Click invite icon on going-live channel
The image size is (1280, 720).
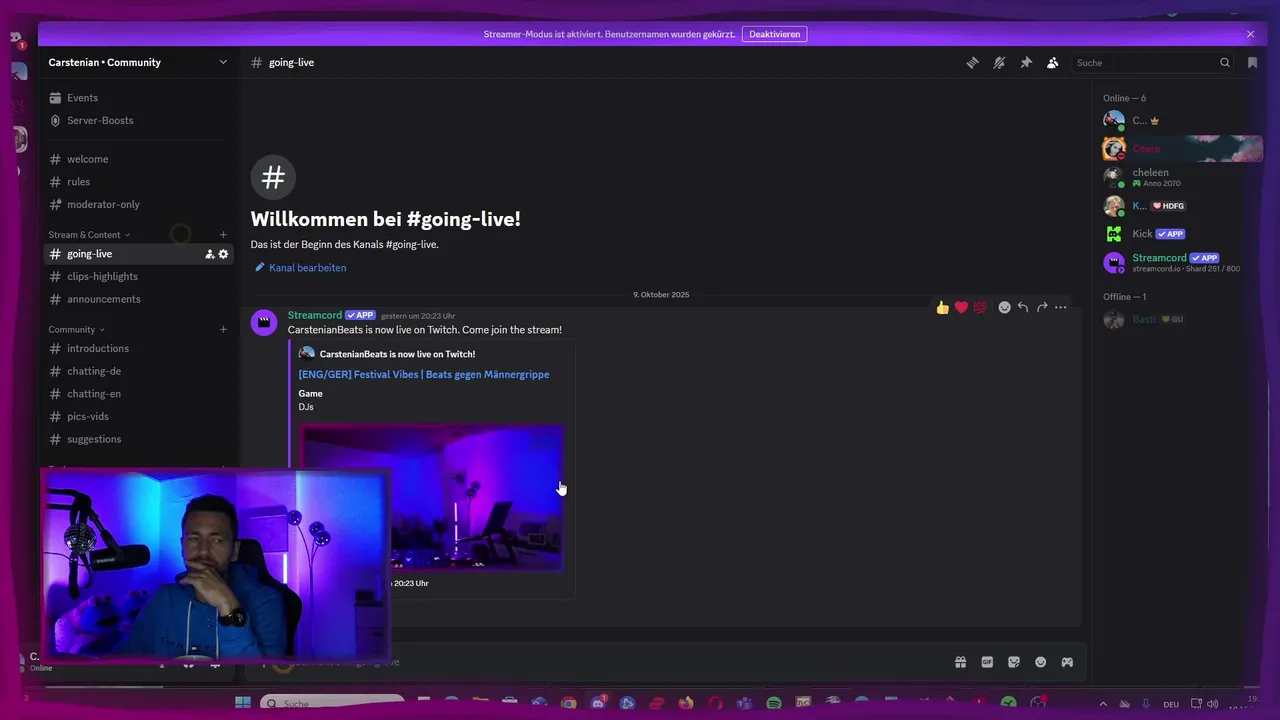[209, 254]
